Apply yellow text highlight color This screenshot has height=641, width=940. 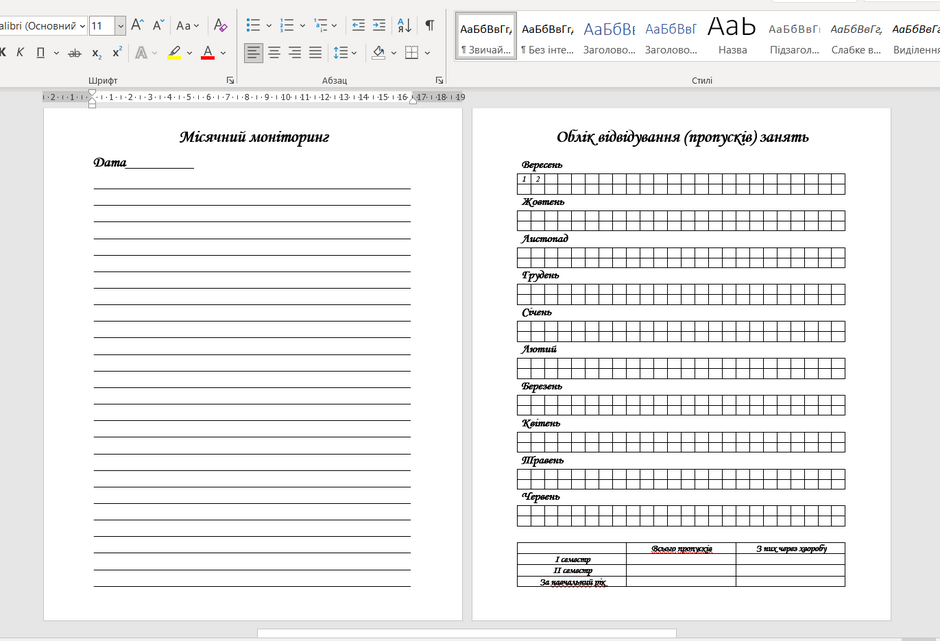174,53
